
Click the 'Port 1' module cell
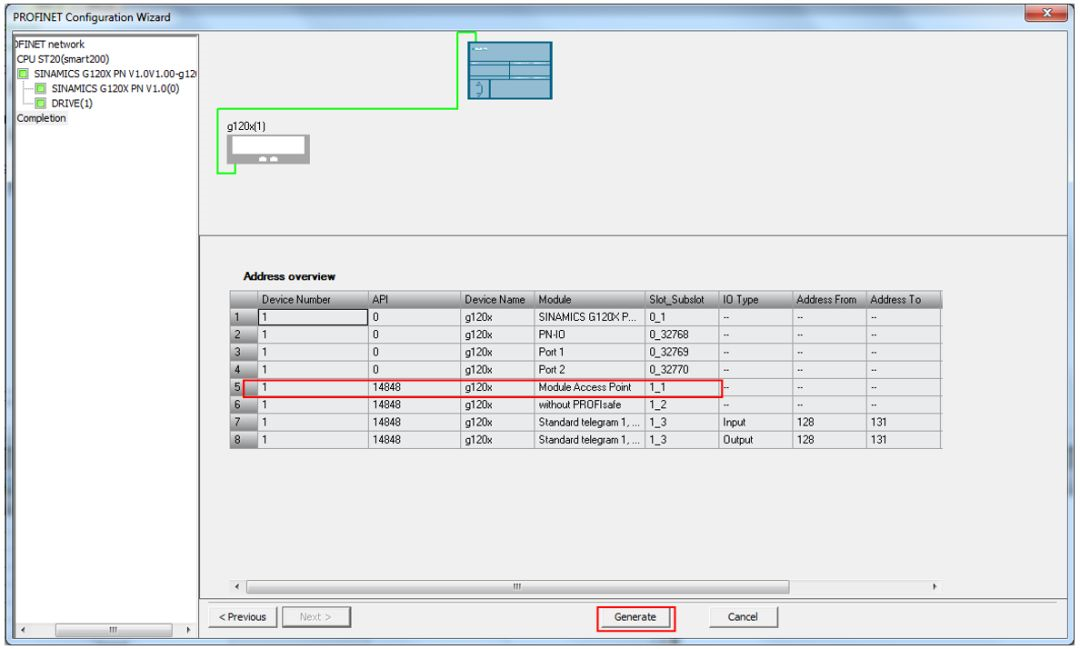click(x=590, y=353)
